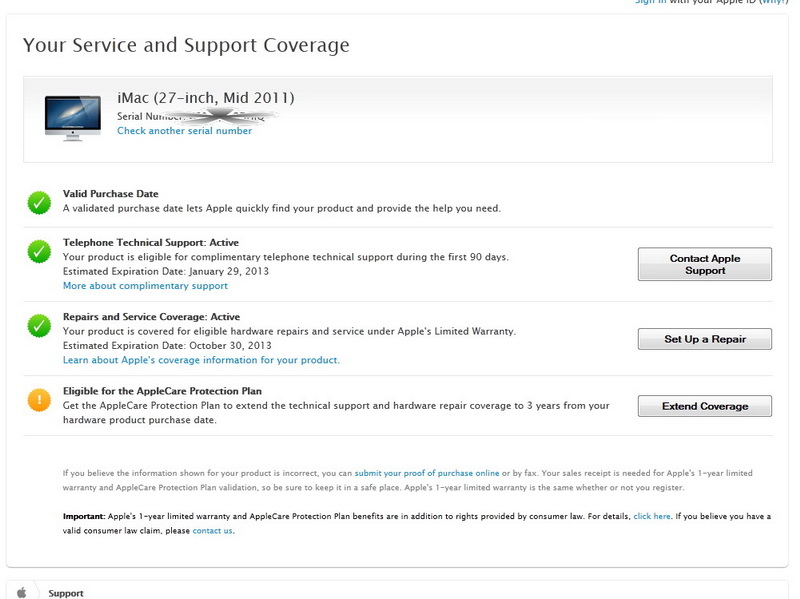This screenshot has height=599, width=800.
Task: Click the iMac product thumbnail image
Action: tap(72, 118)
